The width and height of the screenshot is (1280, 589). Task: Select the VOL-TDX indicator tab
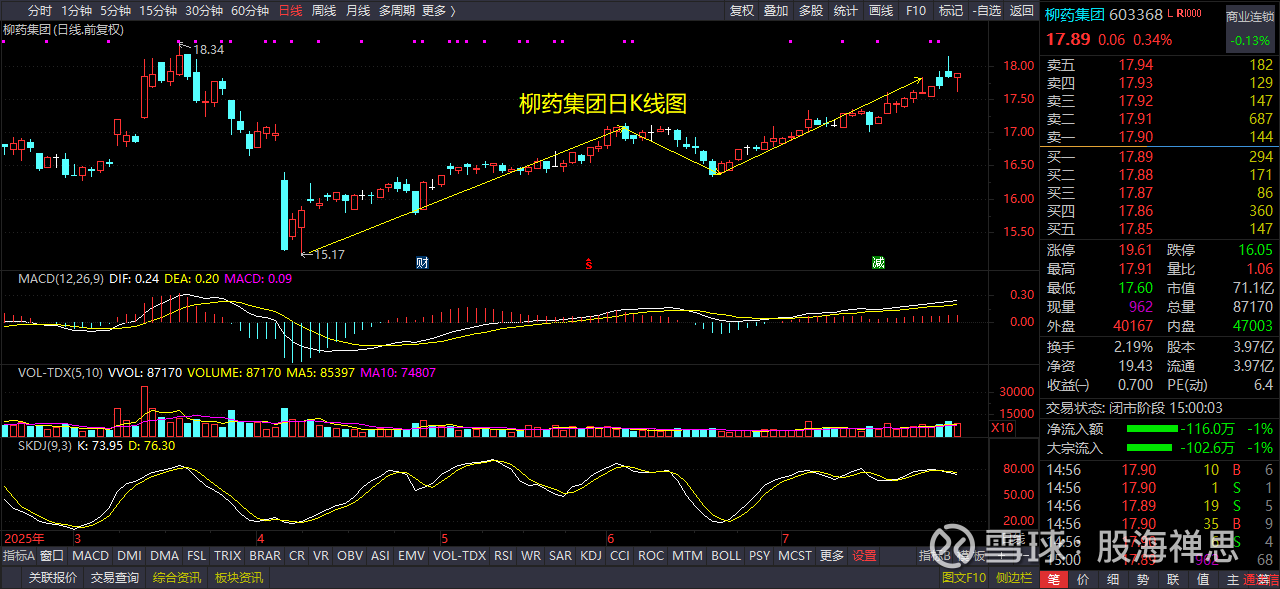[x=459, y=556]
